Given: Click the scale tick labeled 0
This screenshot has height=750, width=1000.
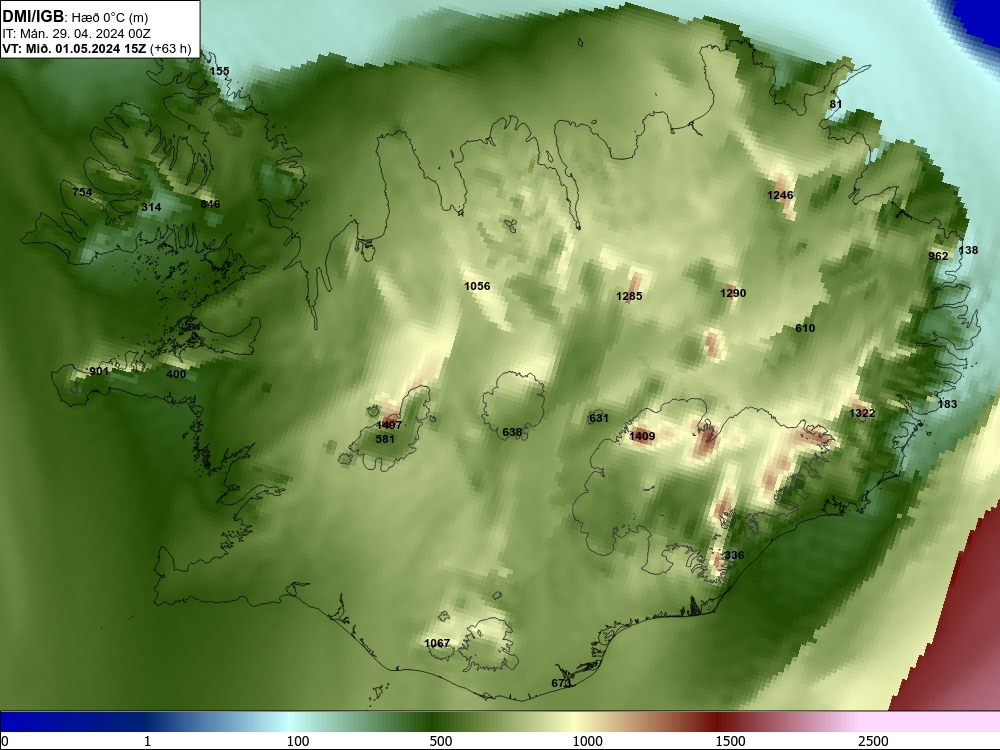Looking at the screenshot, I should click(5, 741).
